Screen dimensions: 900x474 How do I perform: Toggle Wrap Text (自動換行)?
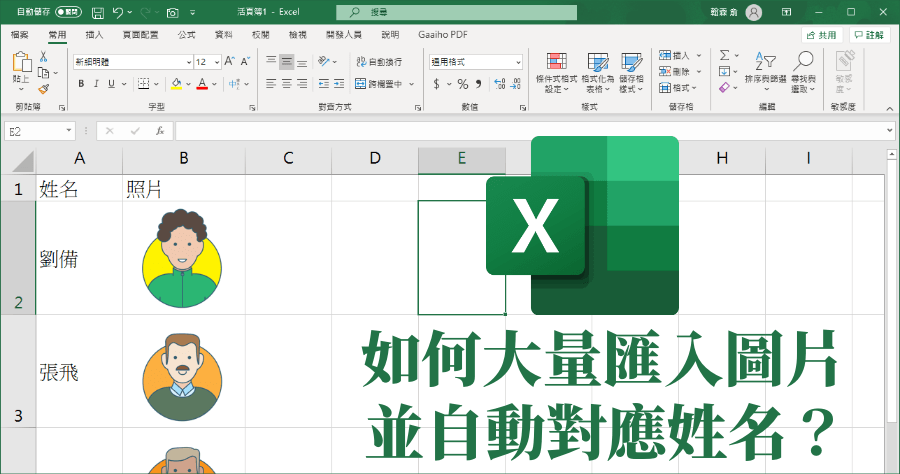point(379,61)
